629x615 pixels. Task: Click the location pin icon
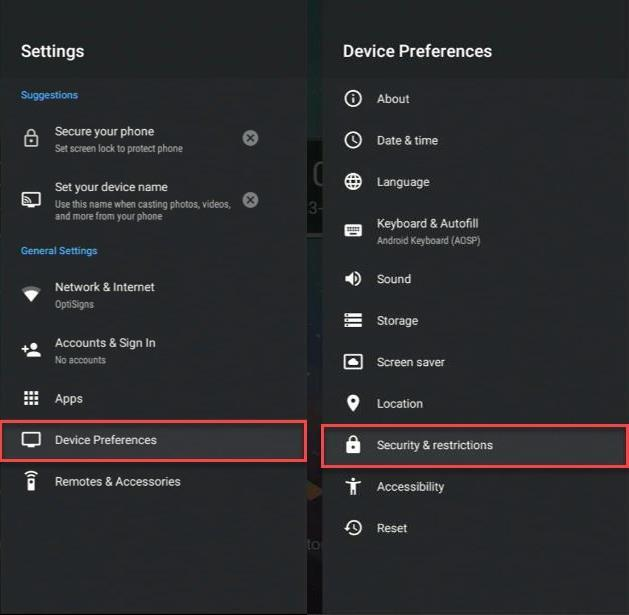353,403
